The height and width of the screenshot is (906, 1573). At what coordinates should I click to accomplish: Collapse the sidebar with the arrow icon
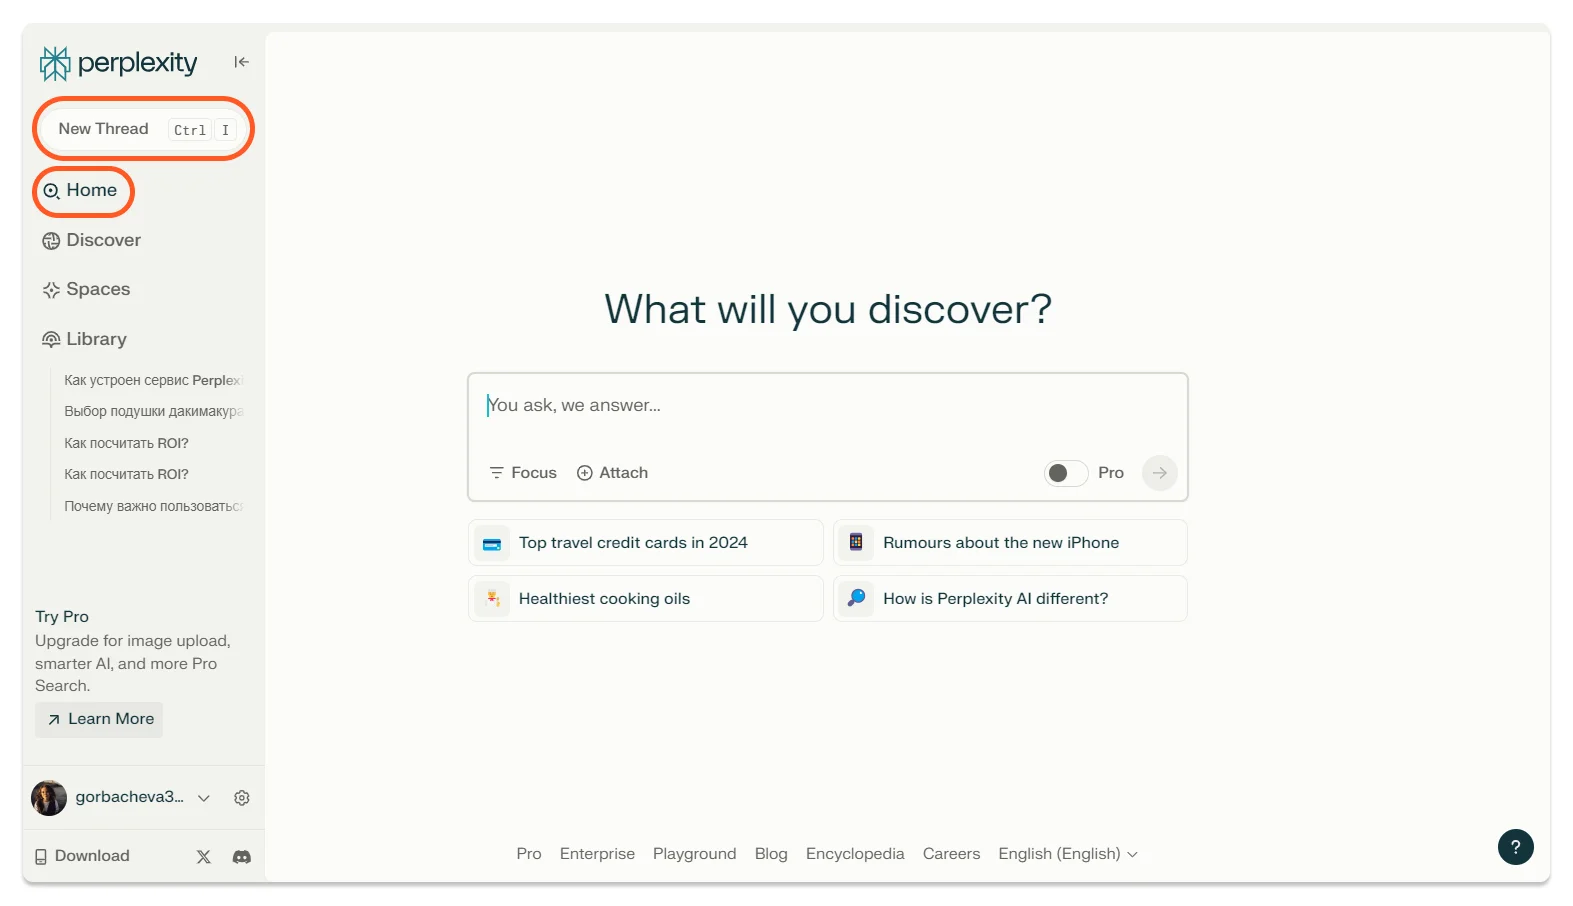pos(241,62)
